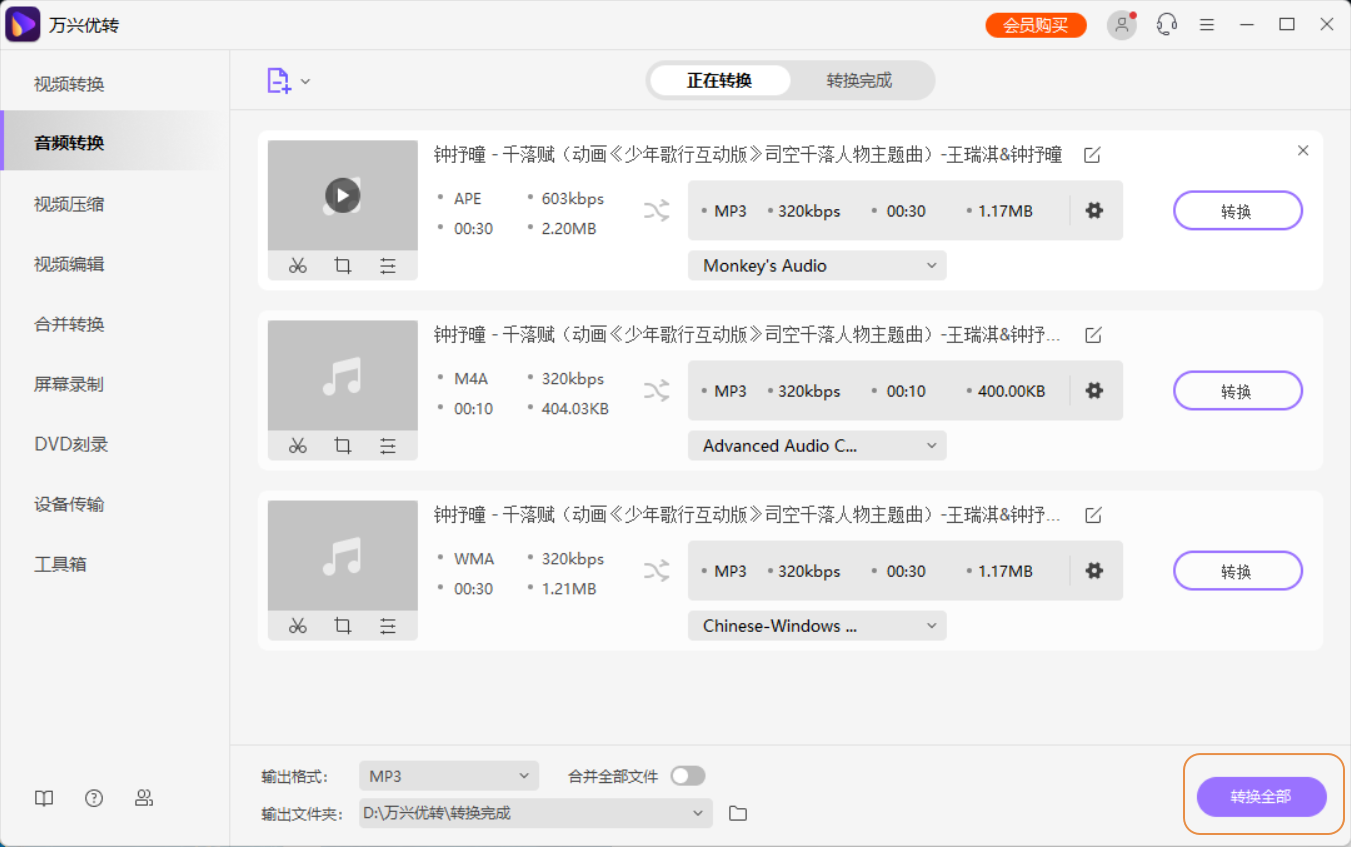
Task: Browse the output folder via folder icon
Action: (738, 813)
